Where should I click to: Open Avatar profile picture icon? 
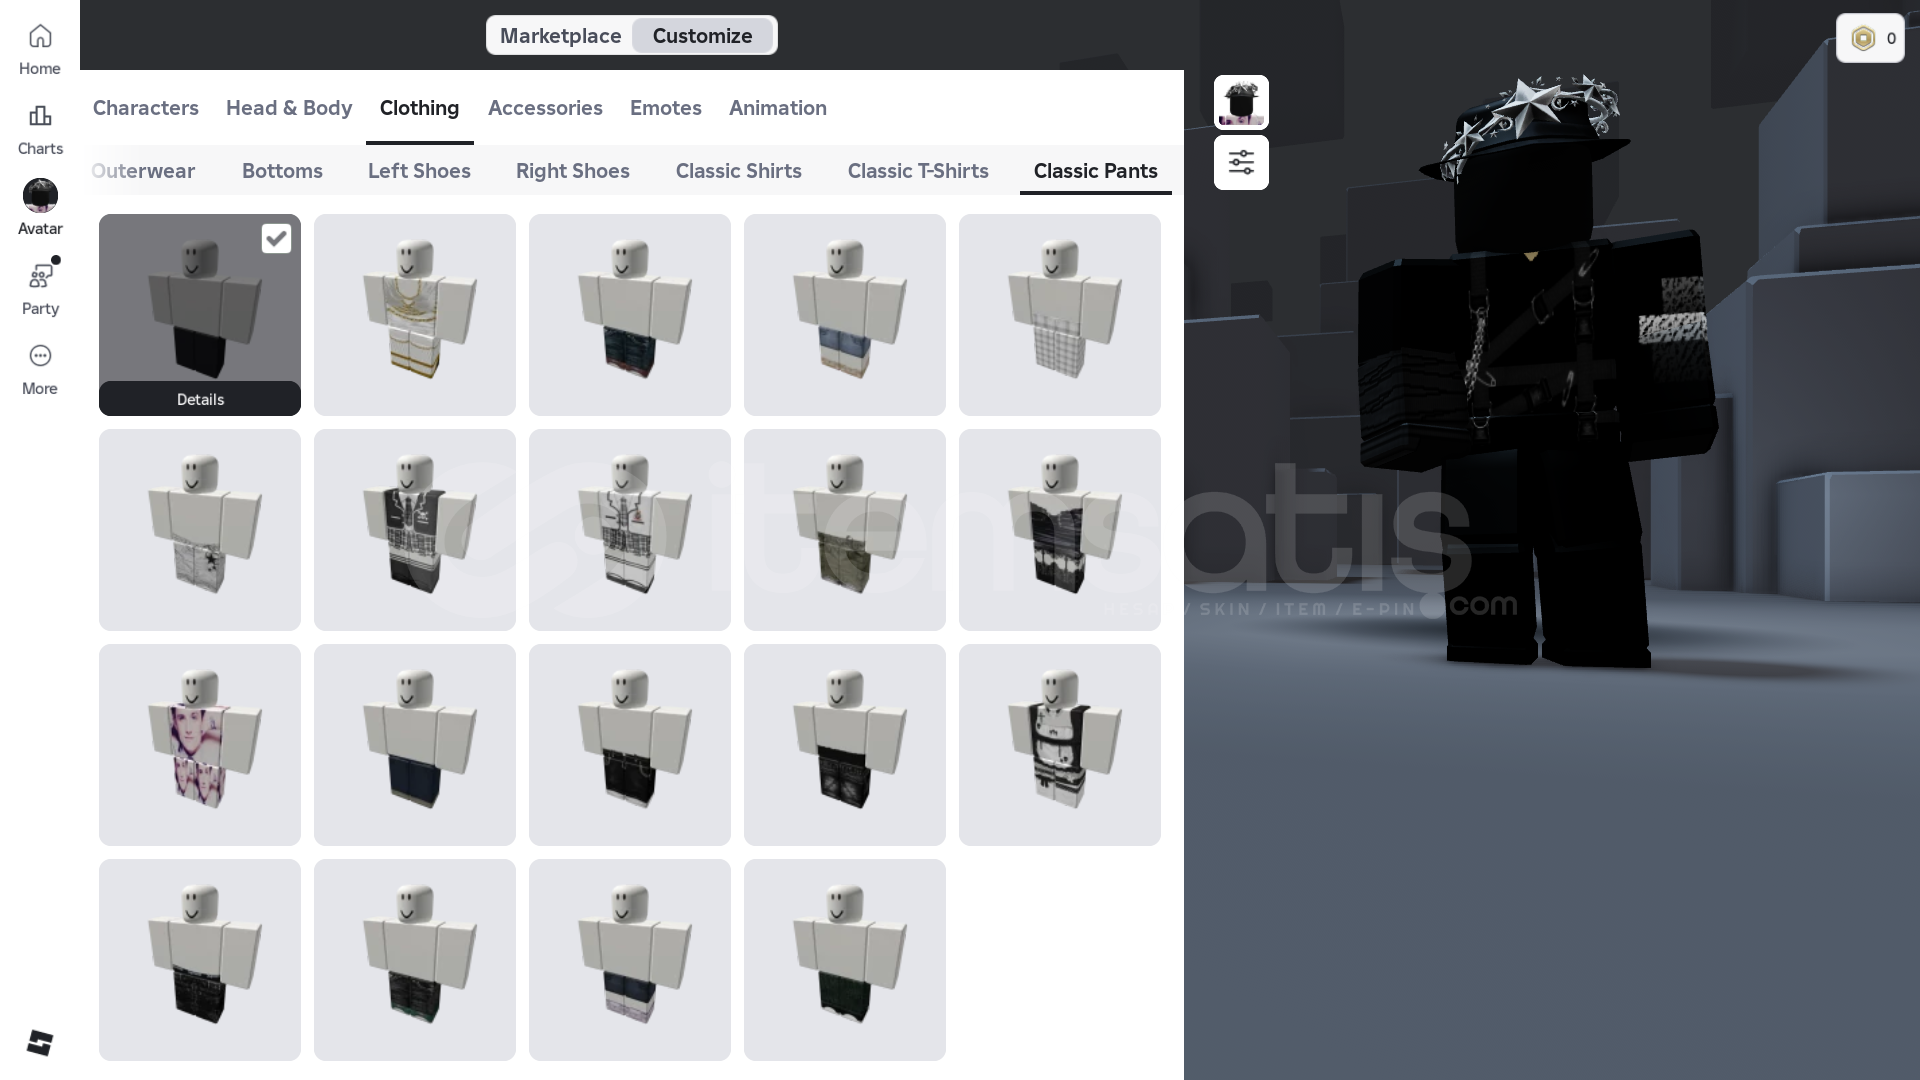pos(40,196)
